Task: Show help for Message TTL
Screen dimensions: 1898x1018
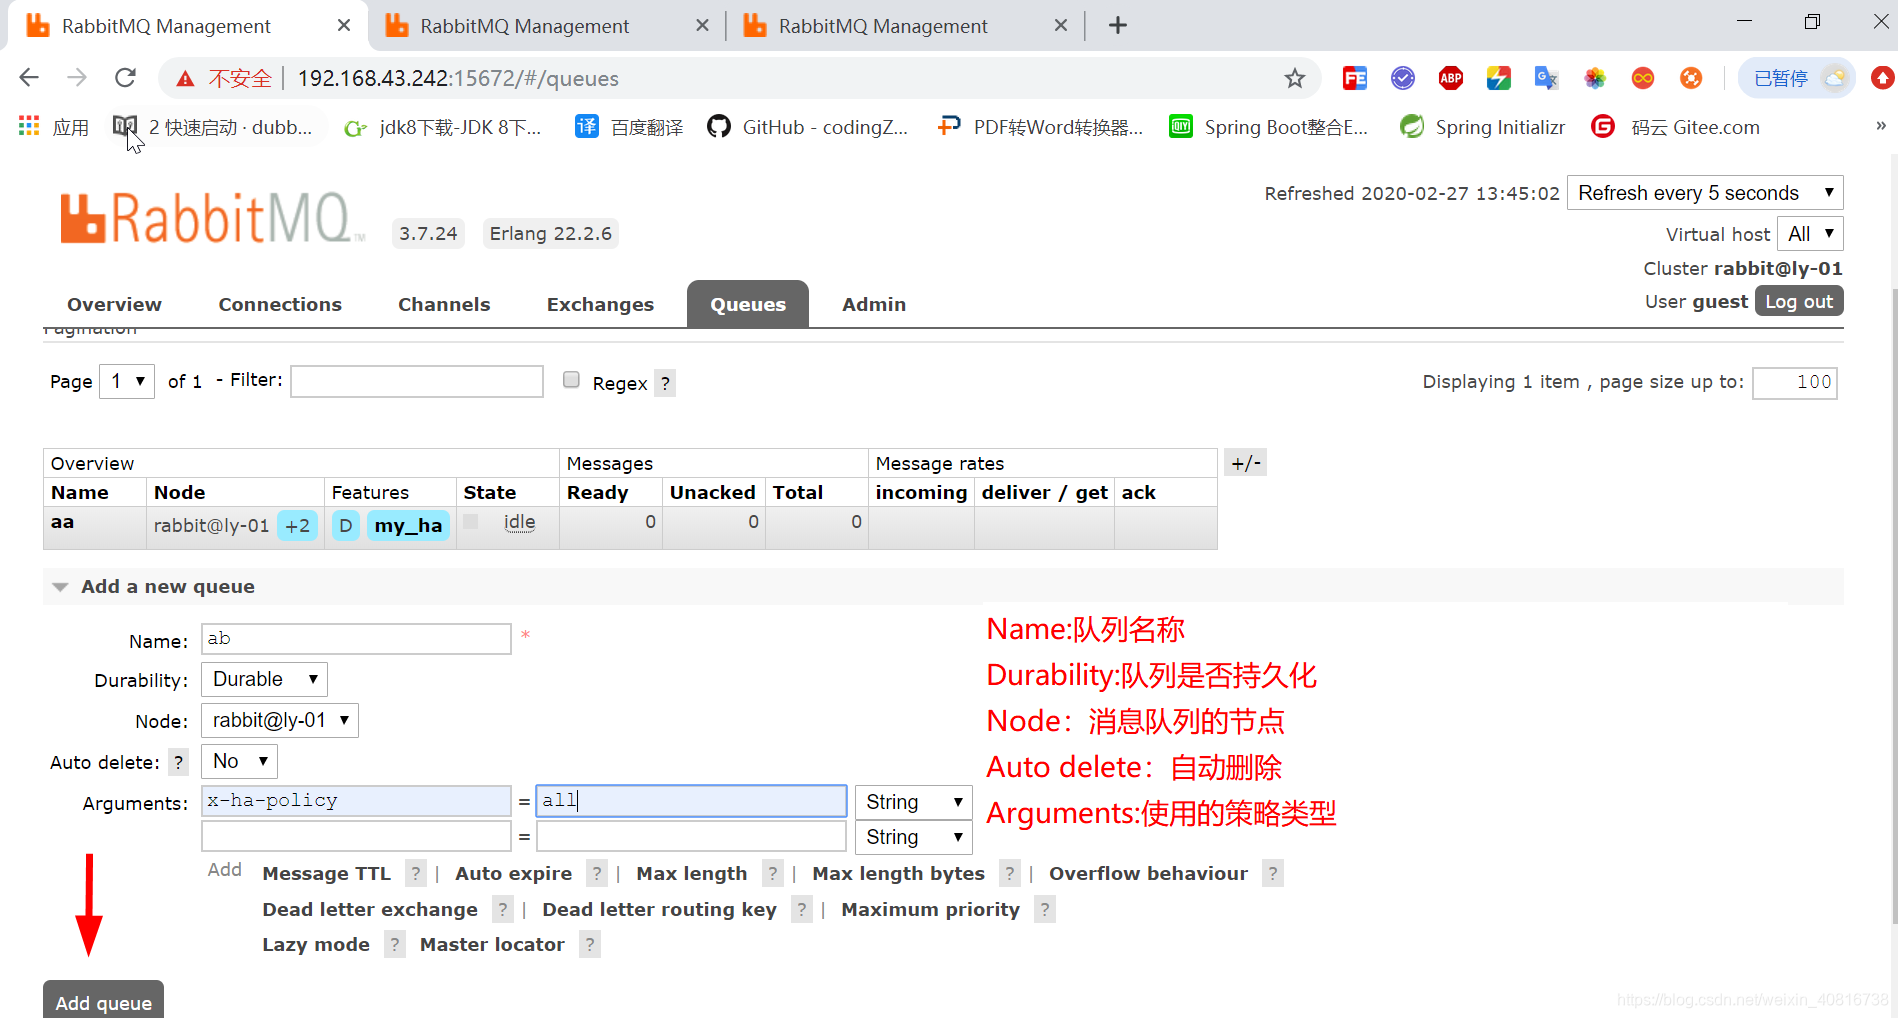Action: 416,873
